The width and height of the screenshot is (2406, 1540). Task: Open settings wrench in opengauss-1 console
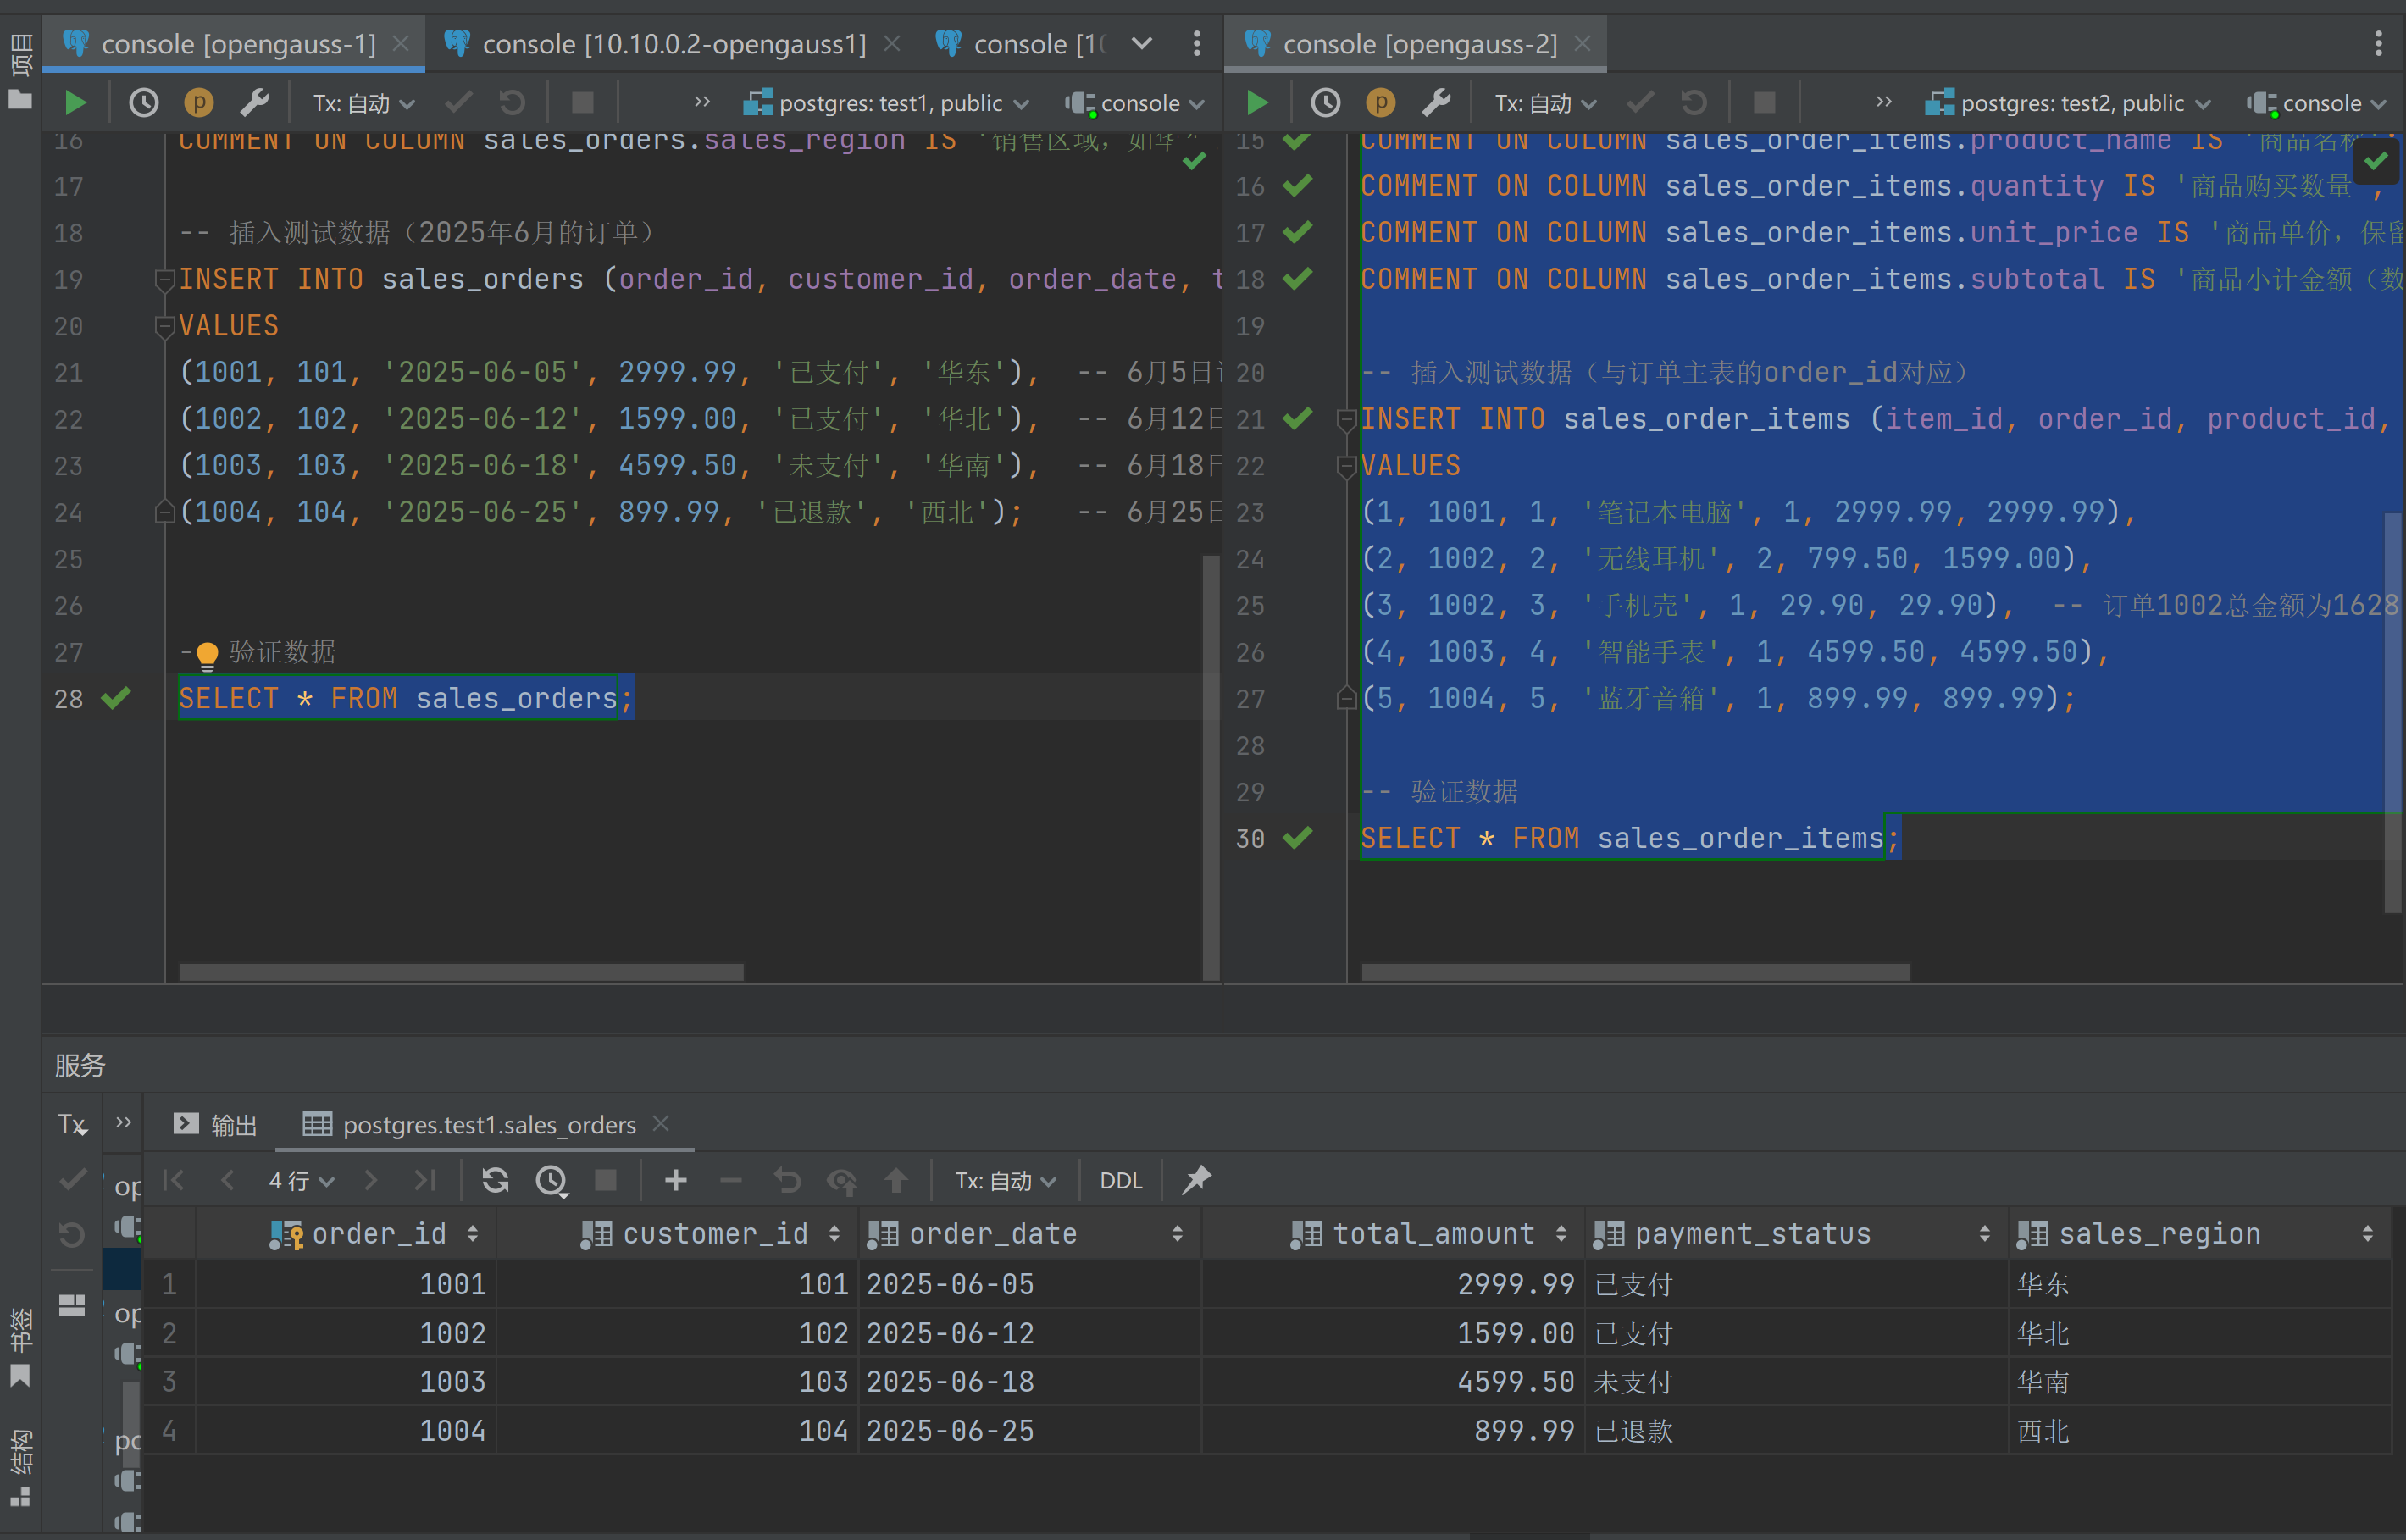point(254,102)
